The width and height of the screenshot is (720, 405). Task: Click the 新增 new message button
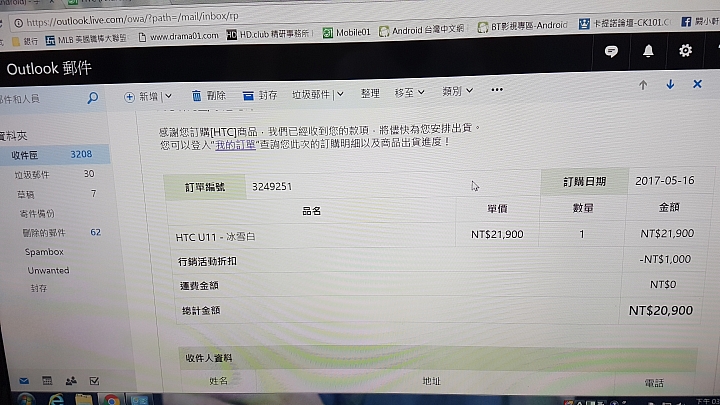141,96
